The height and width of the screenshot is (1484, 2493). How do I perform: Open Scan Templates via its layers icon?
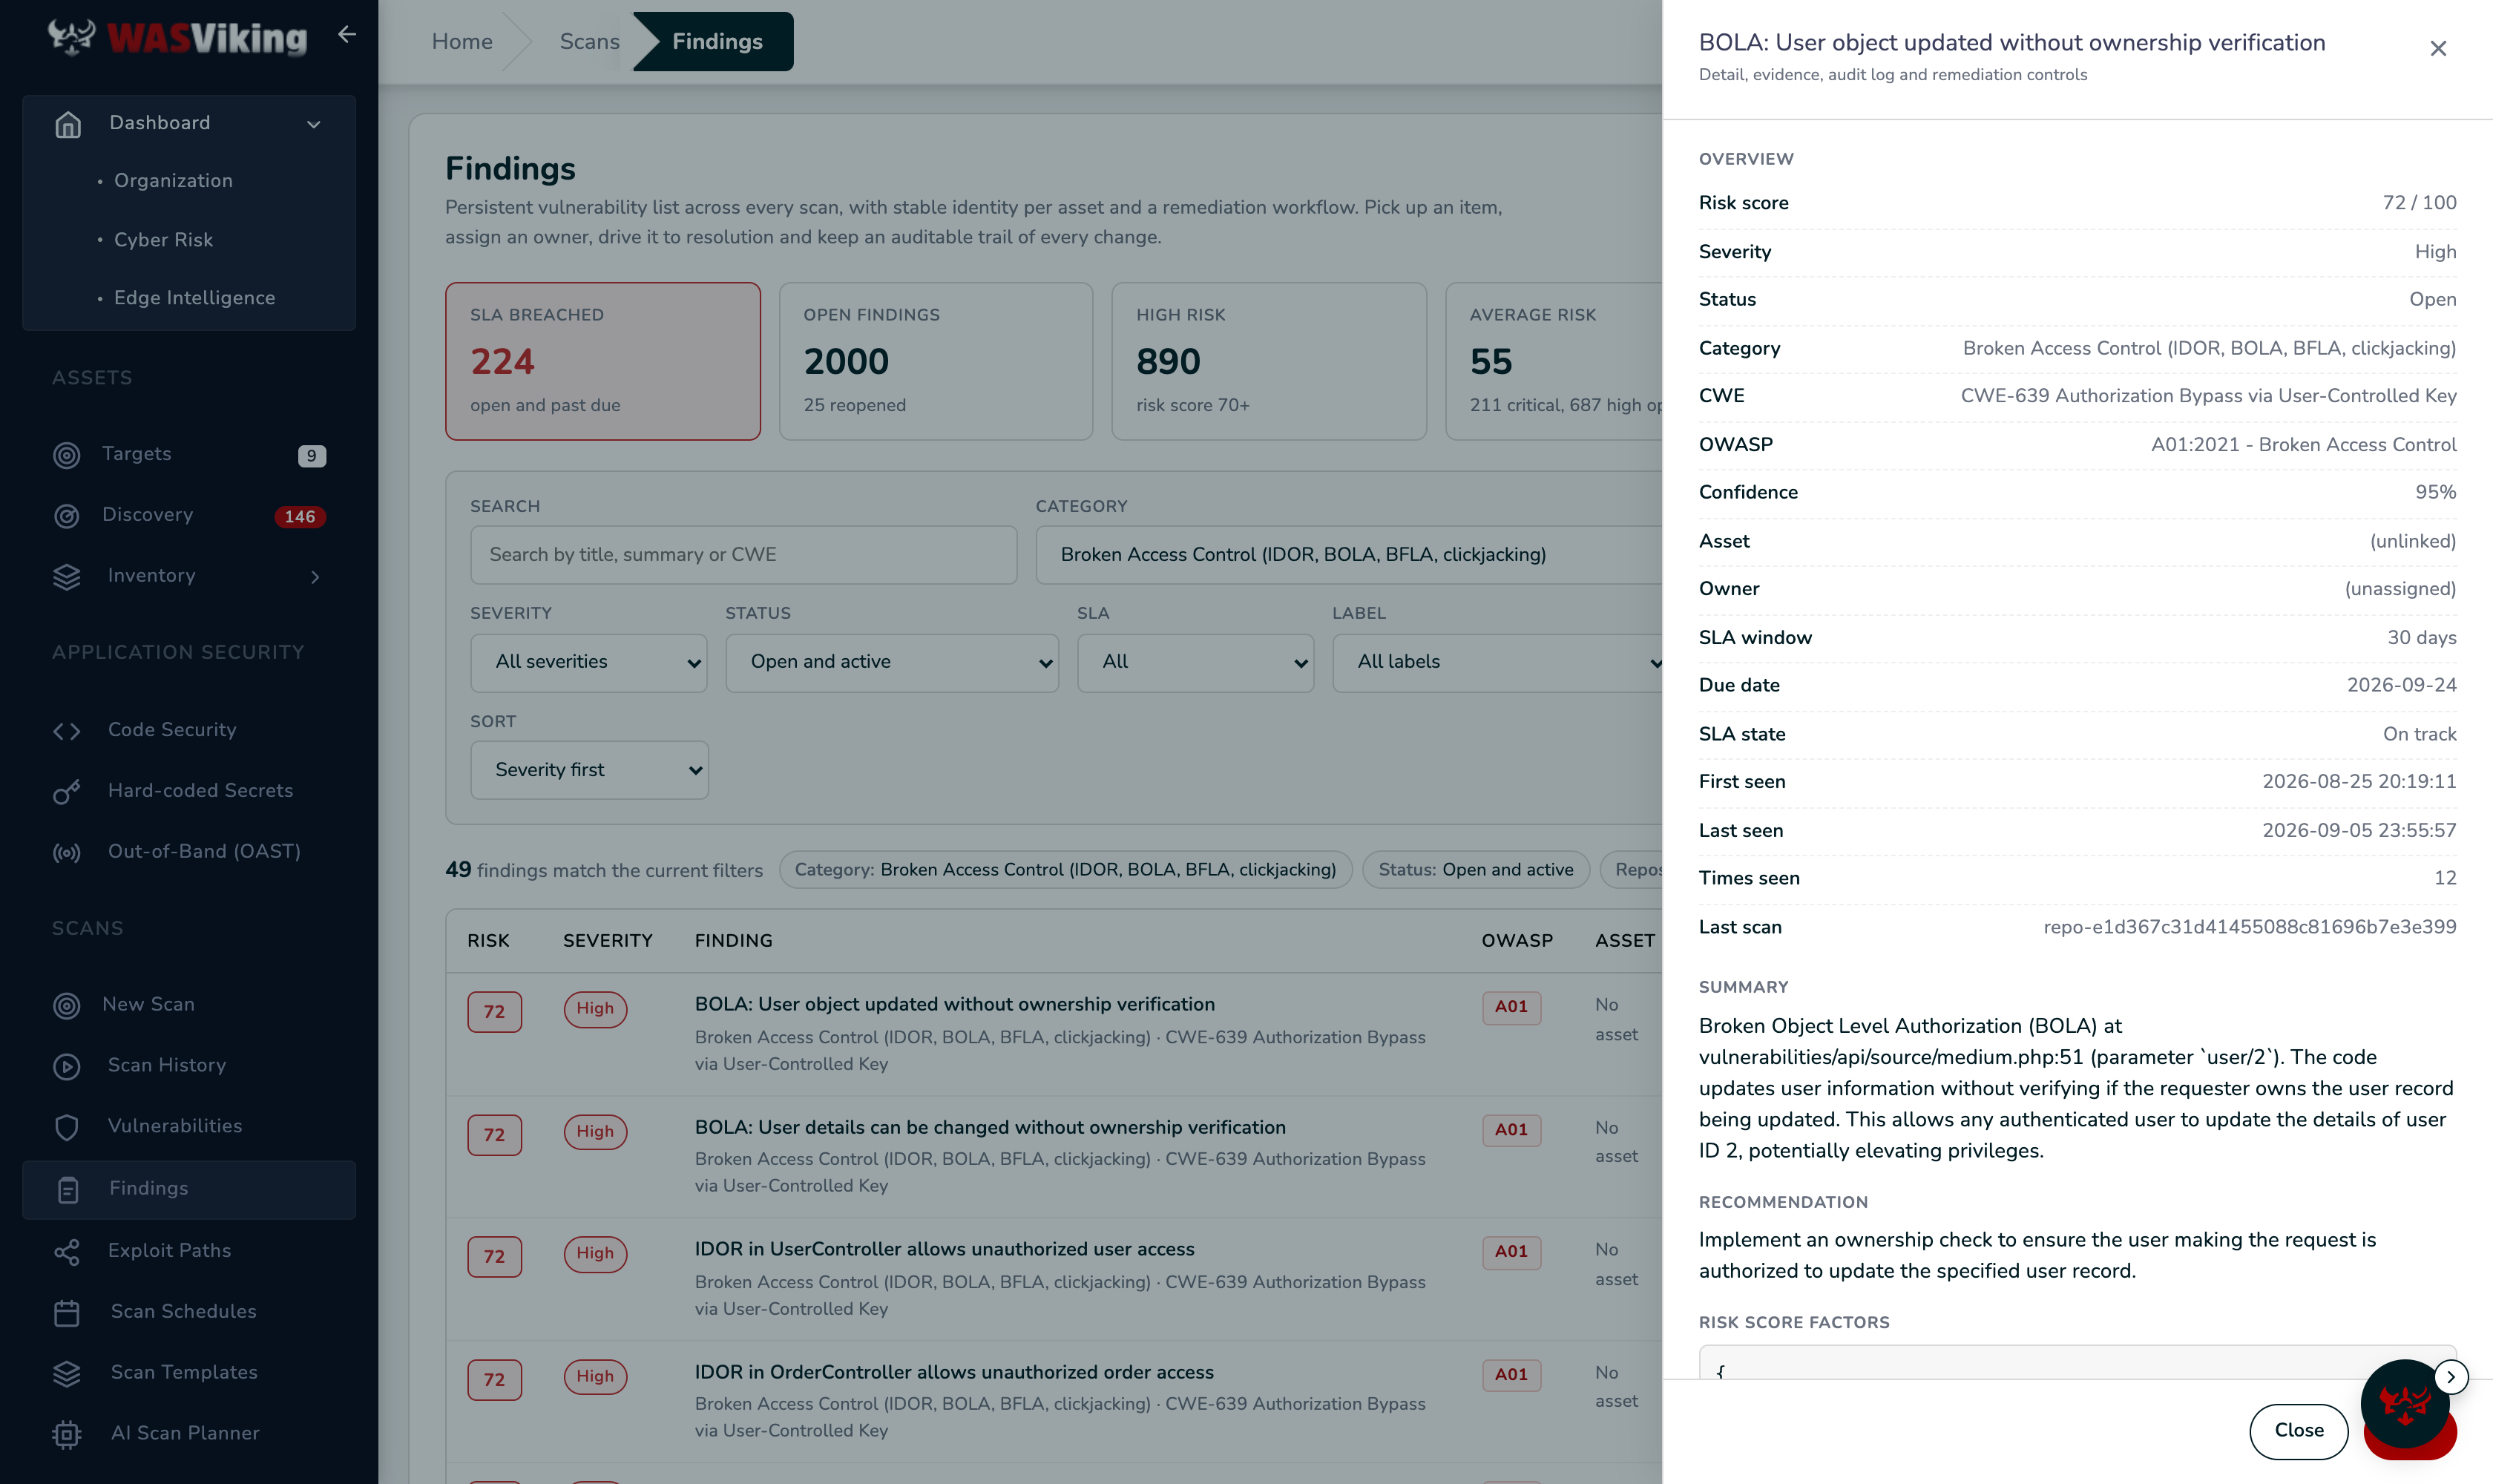click(x=67, y=1374)
